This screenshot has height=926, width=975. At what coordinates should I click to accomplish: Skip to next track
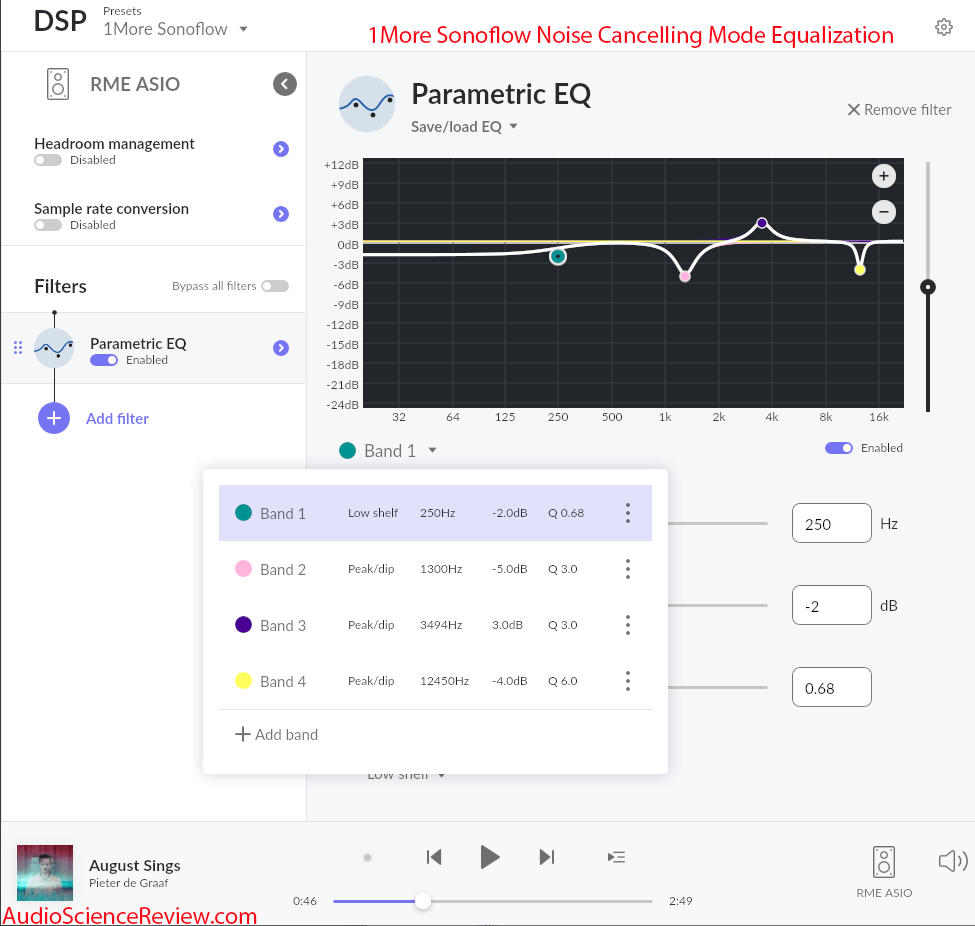(547, 857)
